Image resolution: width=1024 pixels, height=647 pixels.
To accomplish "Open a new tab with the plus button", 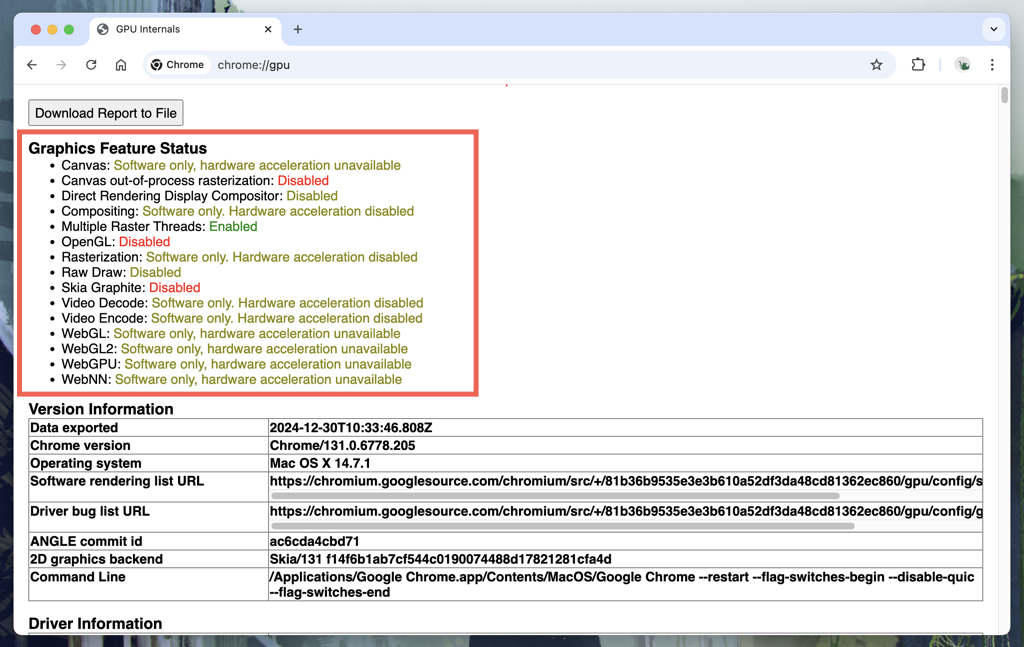I will 298,30.
